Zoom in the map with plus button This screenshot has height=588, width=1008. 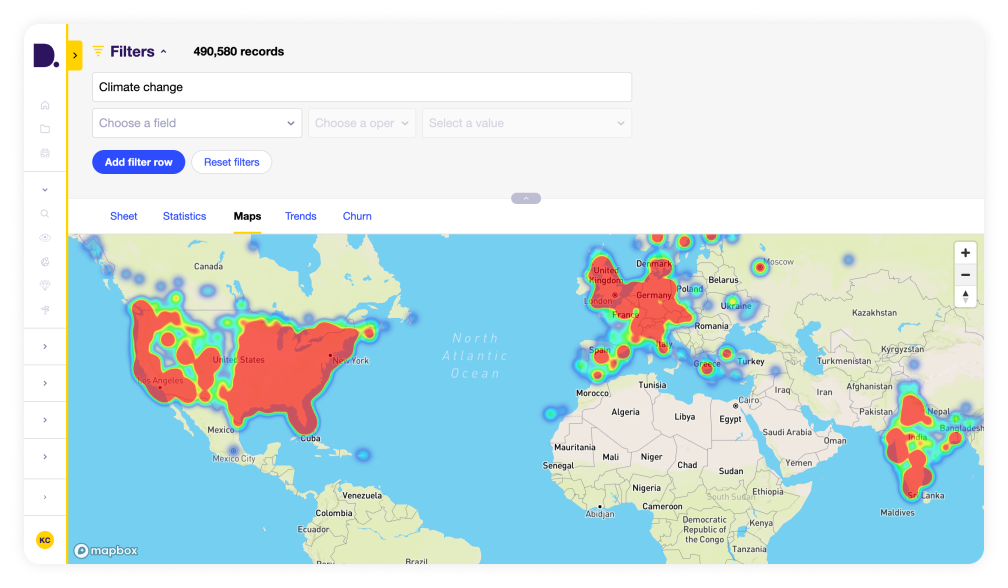pos(965,253)
